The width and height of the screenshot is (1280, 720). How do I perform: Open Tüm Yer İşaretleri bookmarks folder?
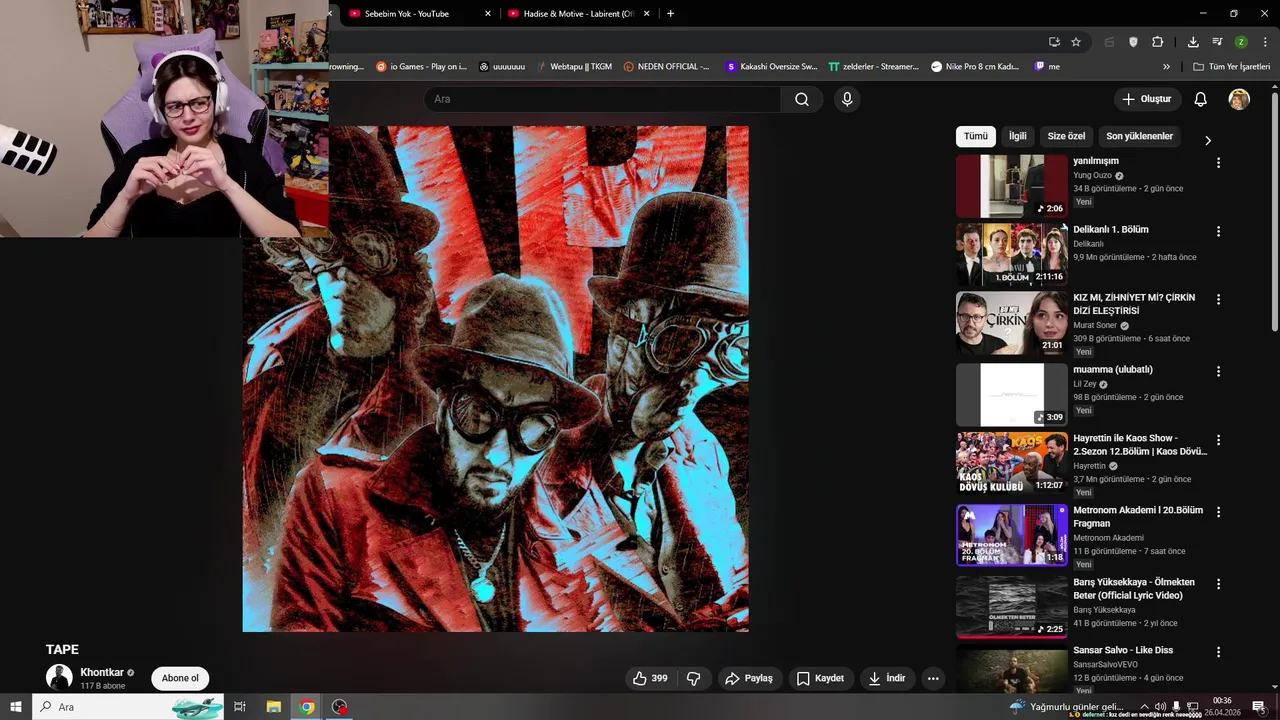1231,67
